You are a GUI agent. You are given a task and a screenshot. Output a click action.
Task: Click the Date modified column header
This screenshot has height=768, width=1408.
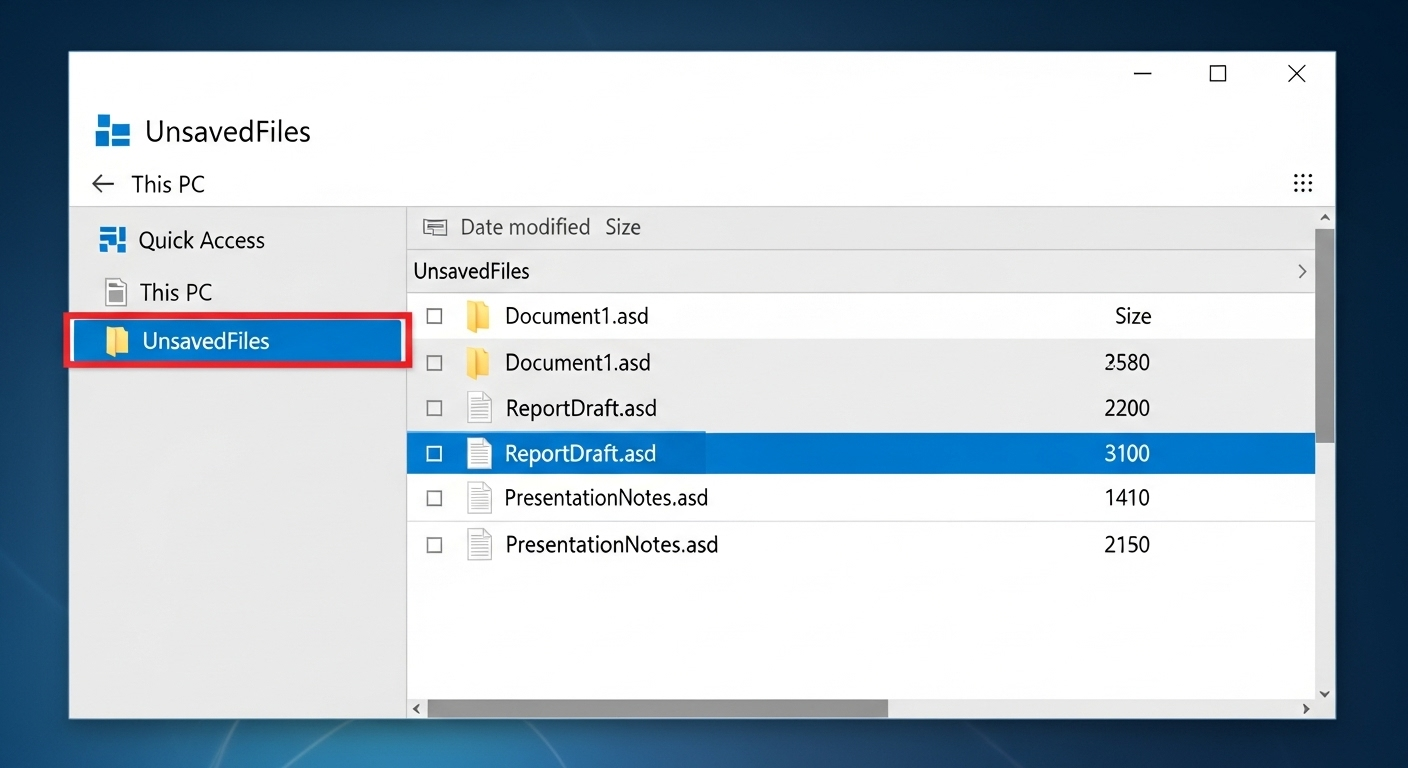tap(524, 227)
